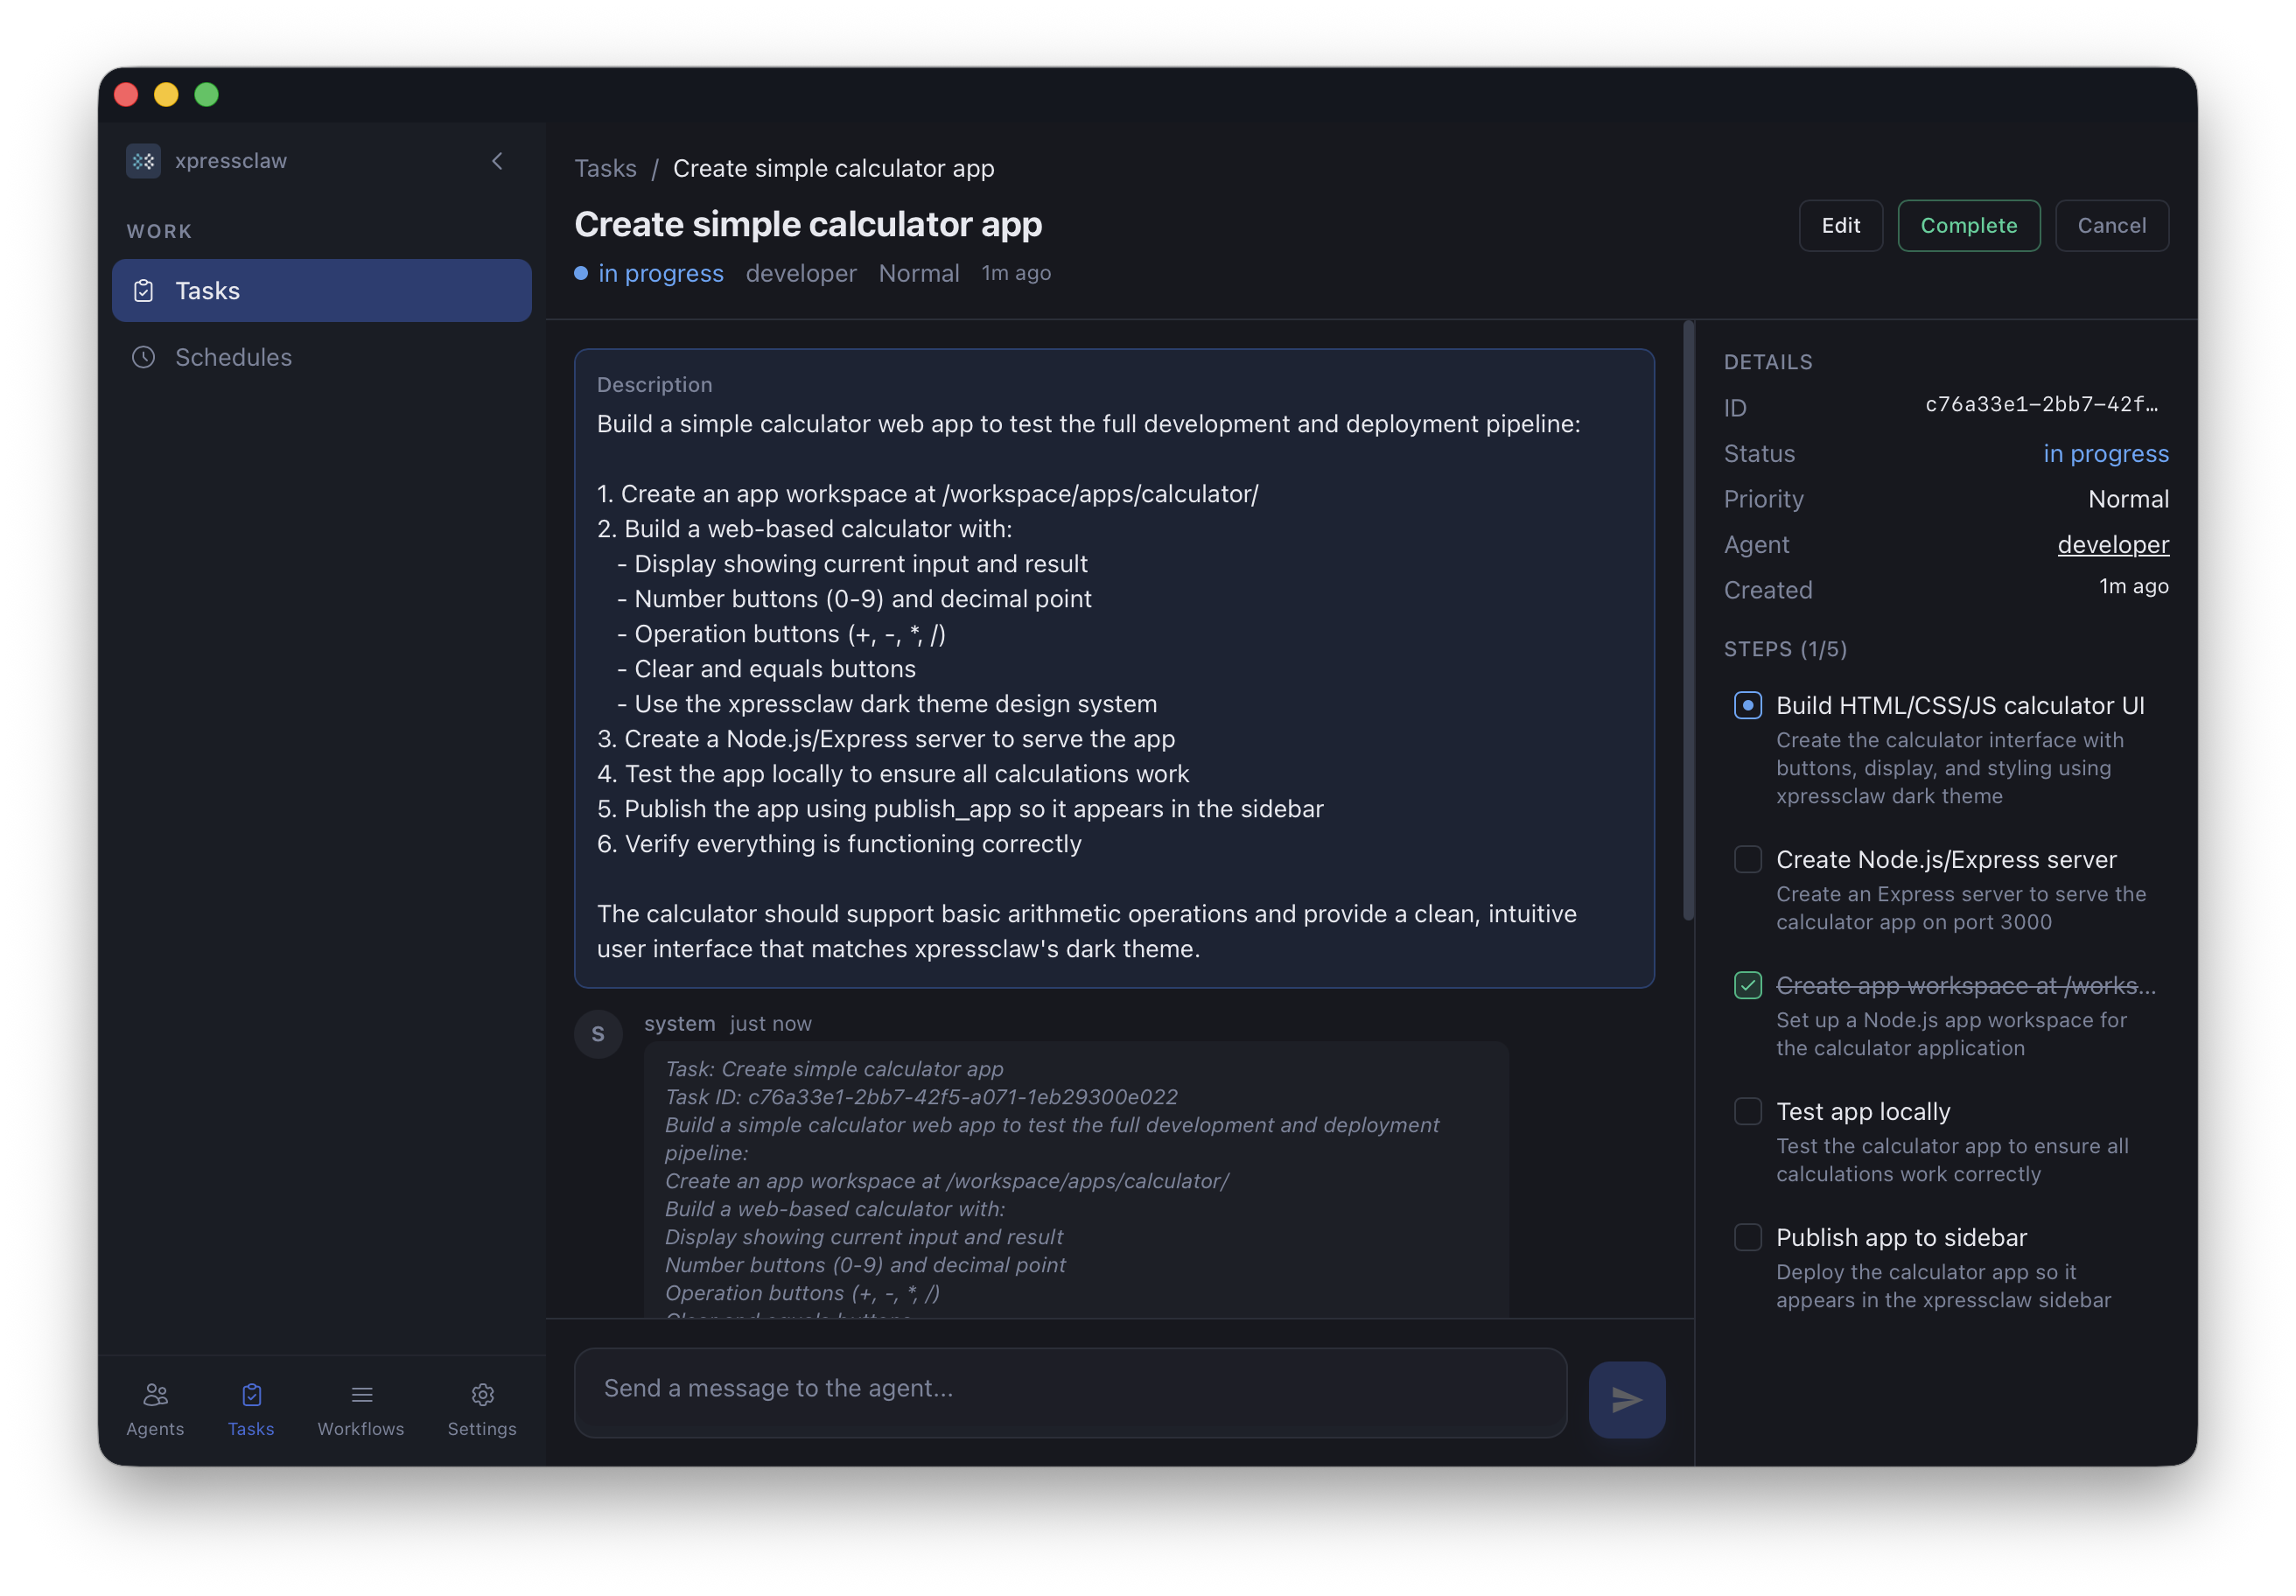Image resolution: width=2296 pixels, height=1596 pixels.
Task: Open the Agents tab at the bottom
Action: pyautogui.click(x=155, y=1408)
